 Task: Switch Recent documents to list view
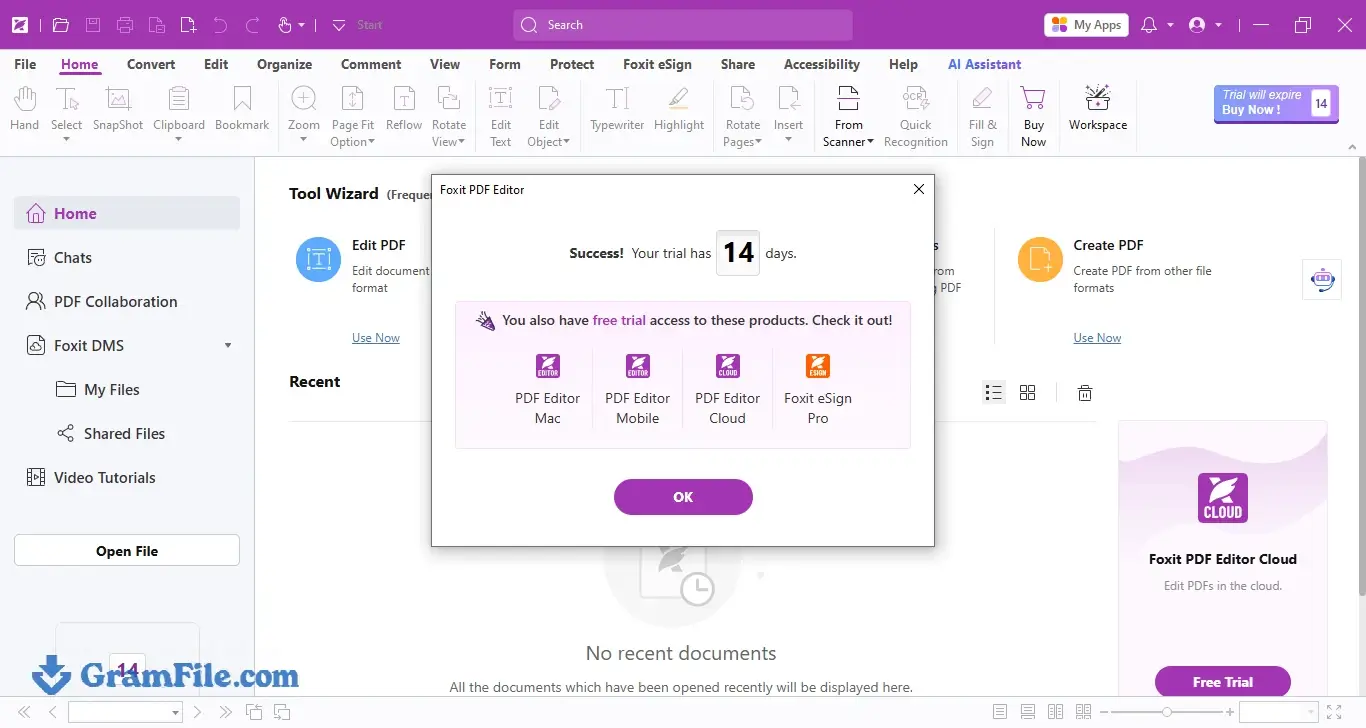coord(993,393)
